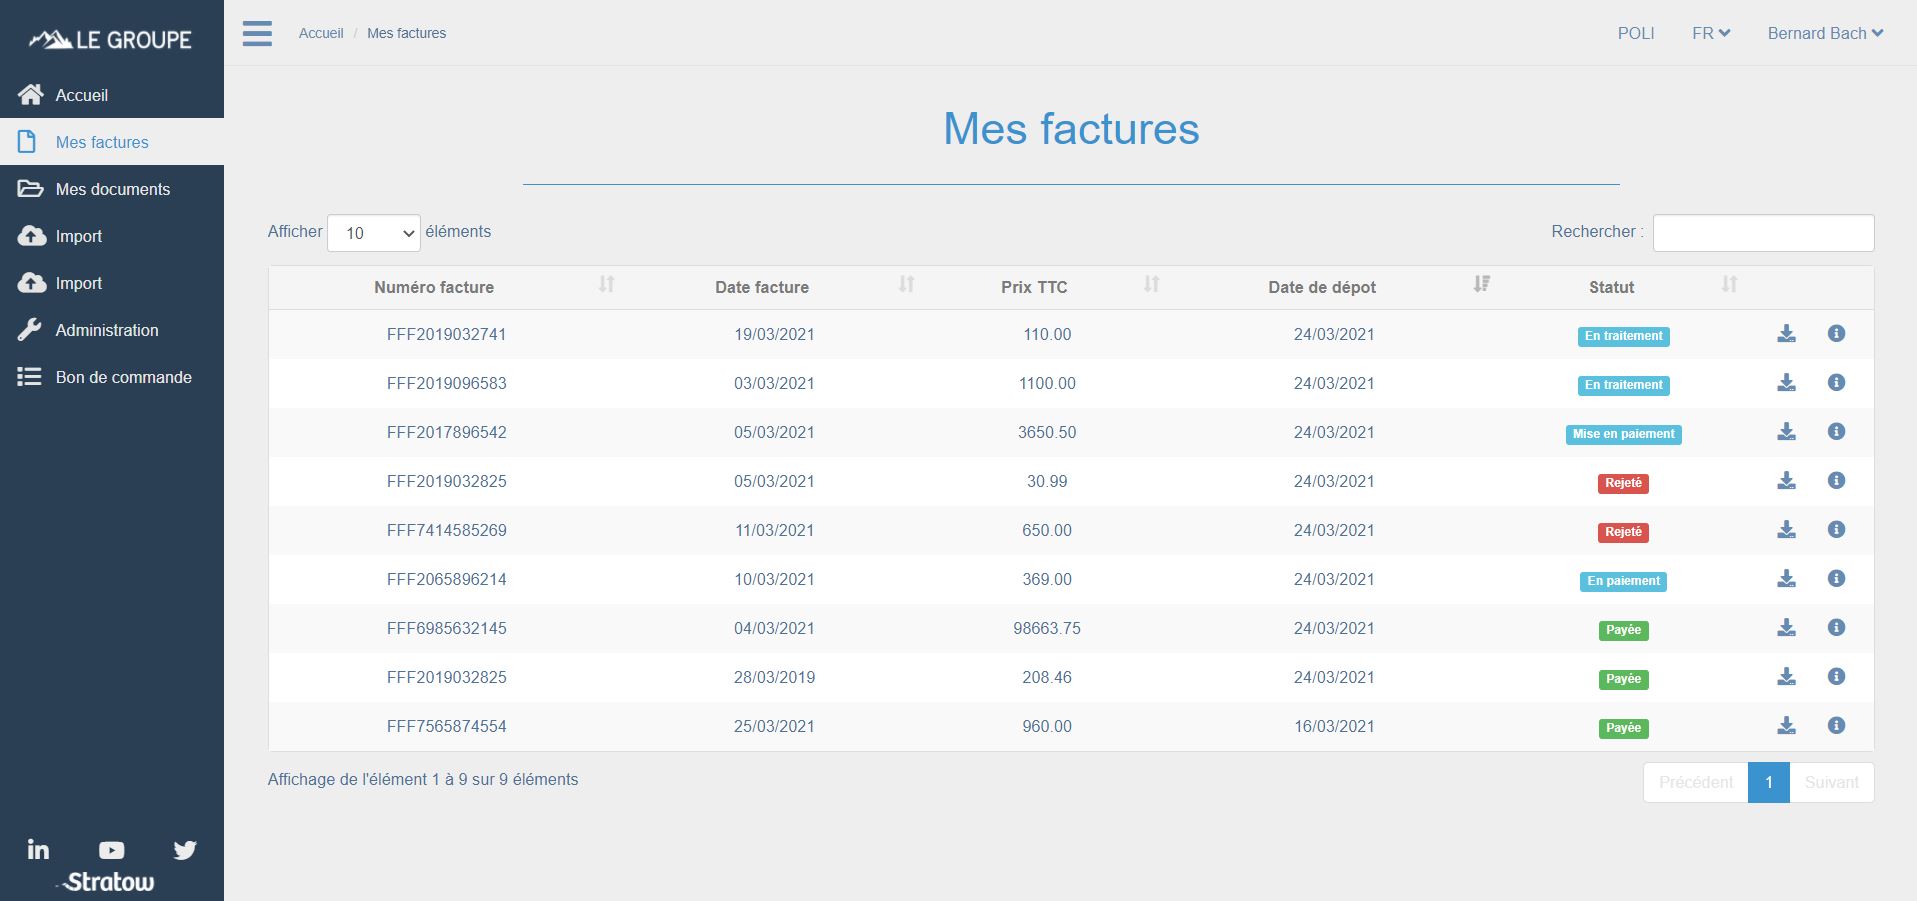Screen dimensions: 1917x901
Task: Expand the FR language dropdown
Action: coord(1711,33)
